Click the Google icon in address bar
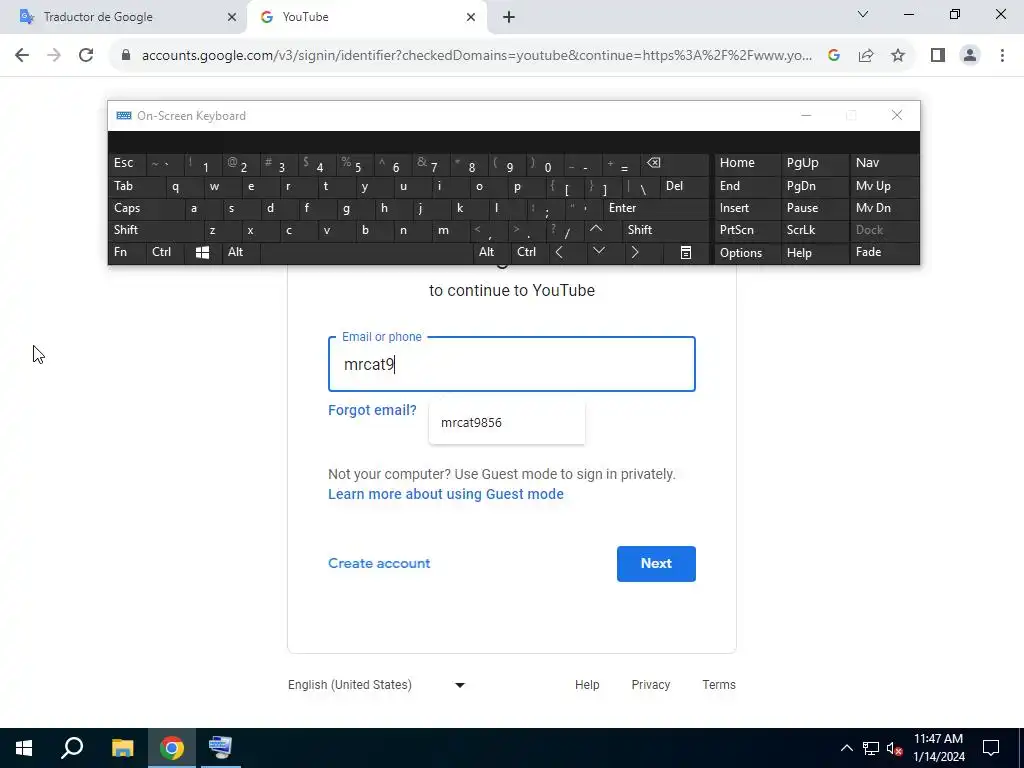Viewport: 1024px width, 768px height. [833, 55]
